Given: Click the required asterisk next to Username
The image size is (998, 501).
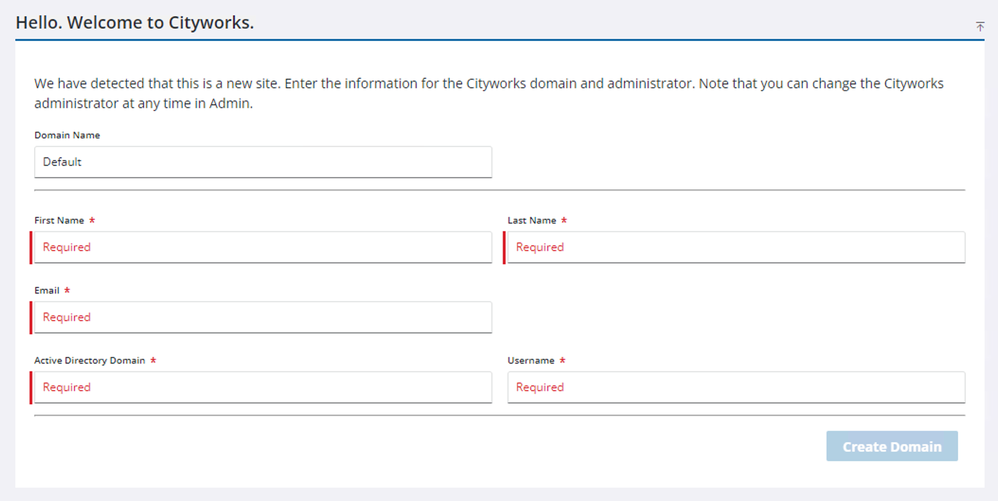Looking at the screenshot, I should [x=562, y=360].
